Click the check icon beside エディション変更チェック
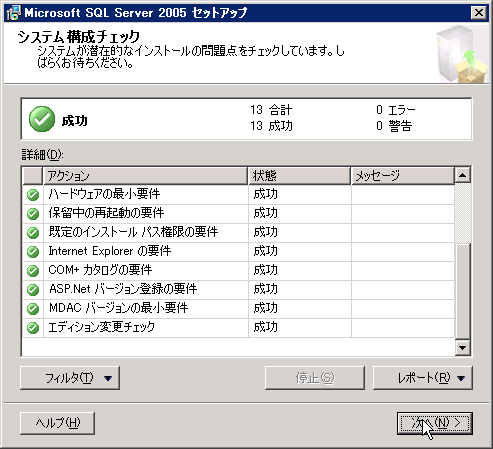 [33, 328]
